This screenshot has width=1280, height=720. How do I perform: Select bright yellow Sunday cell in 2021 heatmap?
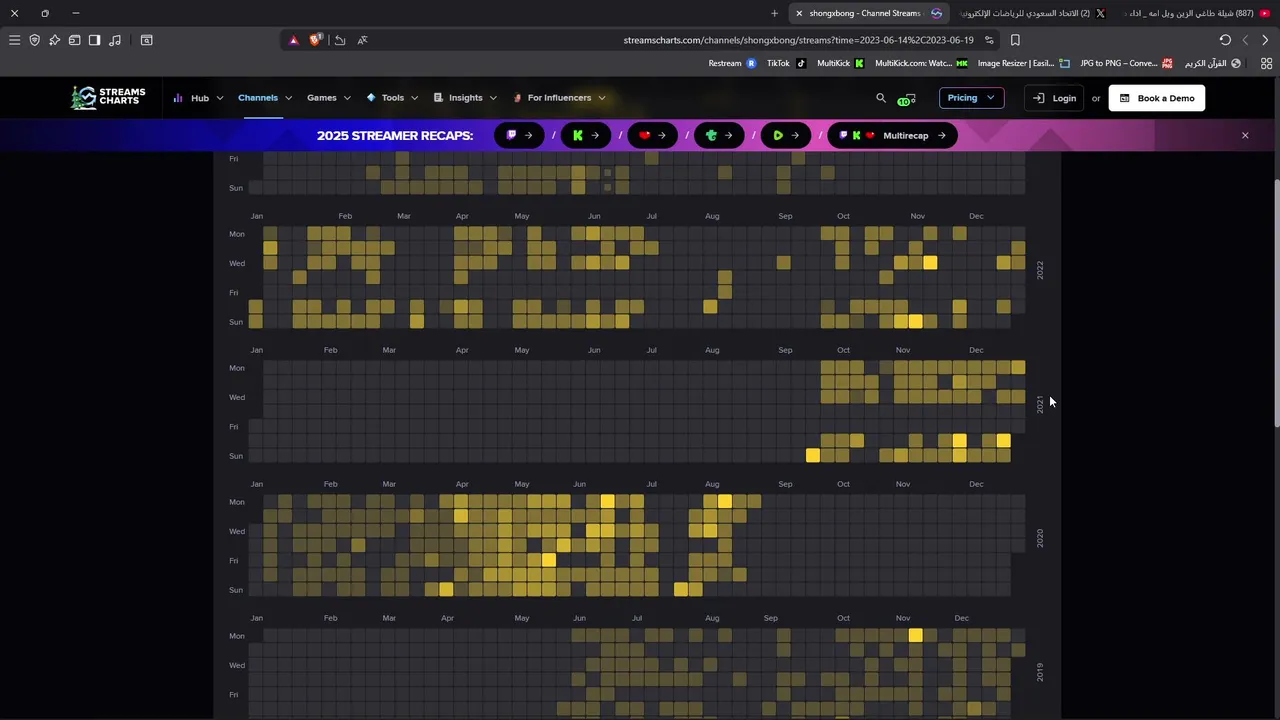(x=812, y=455)
